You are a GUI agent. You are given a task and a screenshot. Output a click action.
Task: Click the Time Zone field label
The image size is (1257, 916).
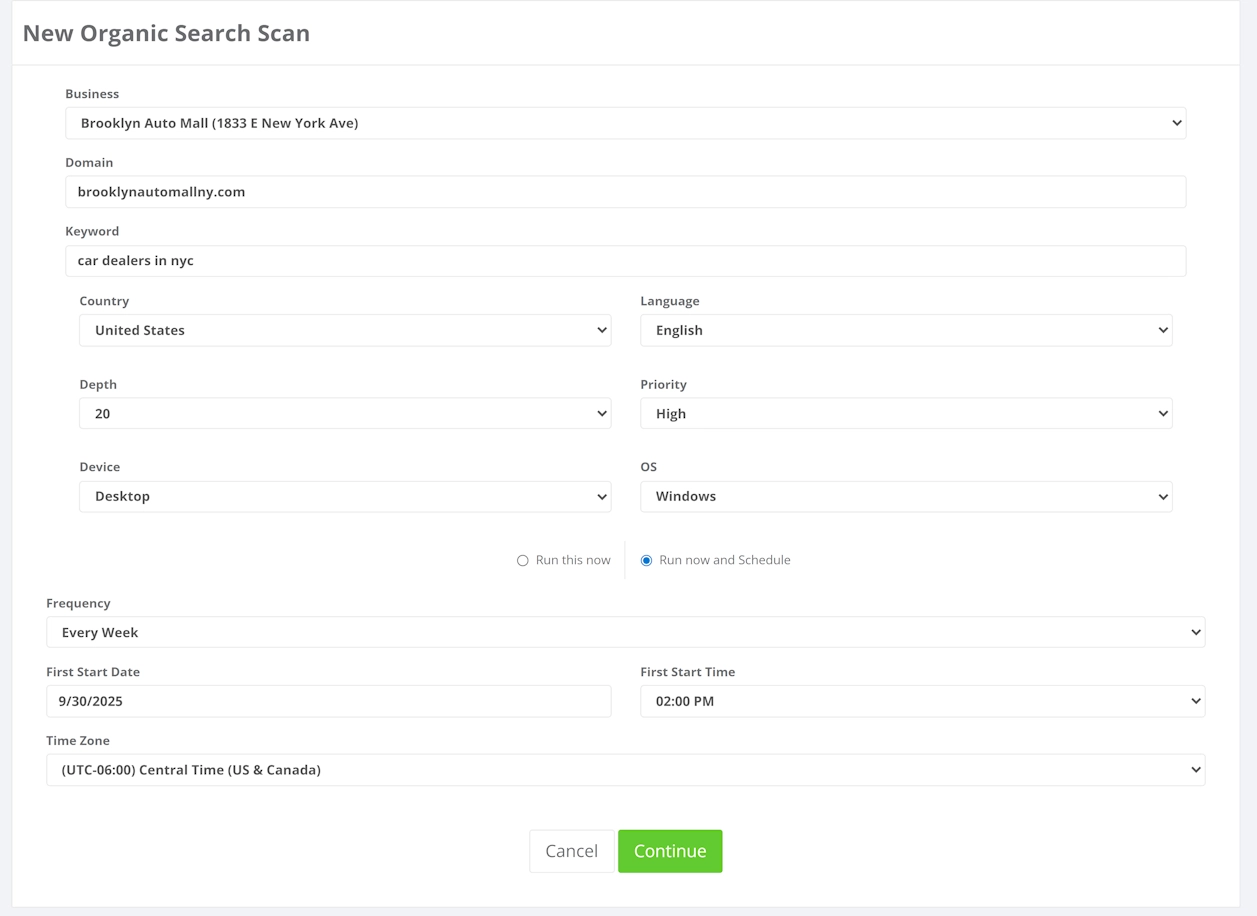coord(78,741)
